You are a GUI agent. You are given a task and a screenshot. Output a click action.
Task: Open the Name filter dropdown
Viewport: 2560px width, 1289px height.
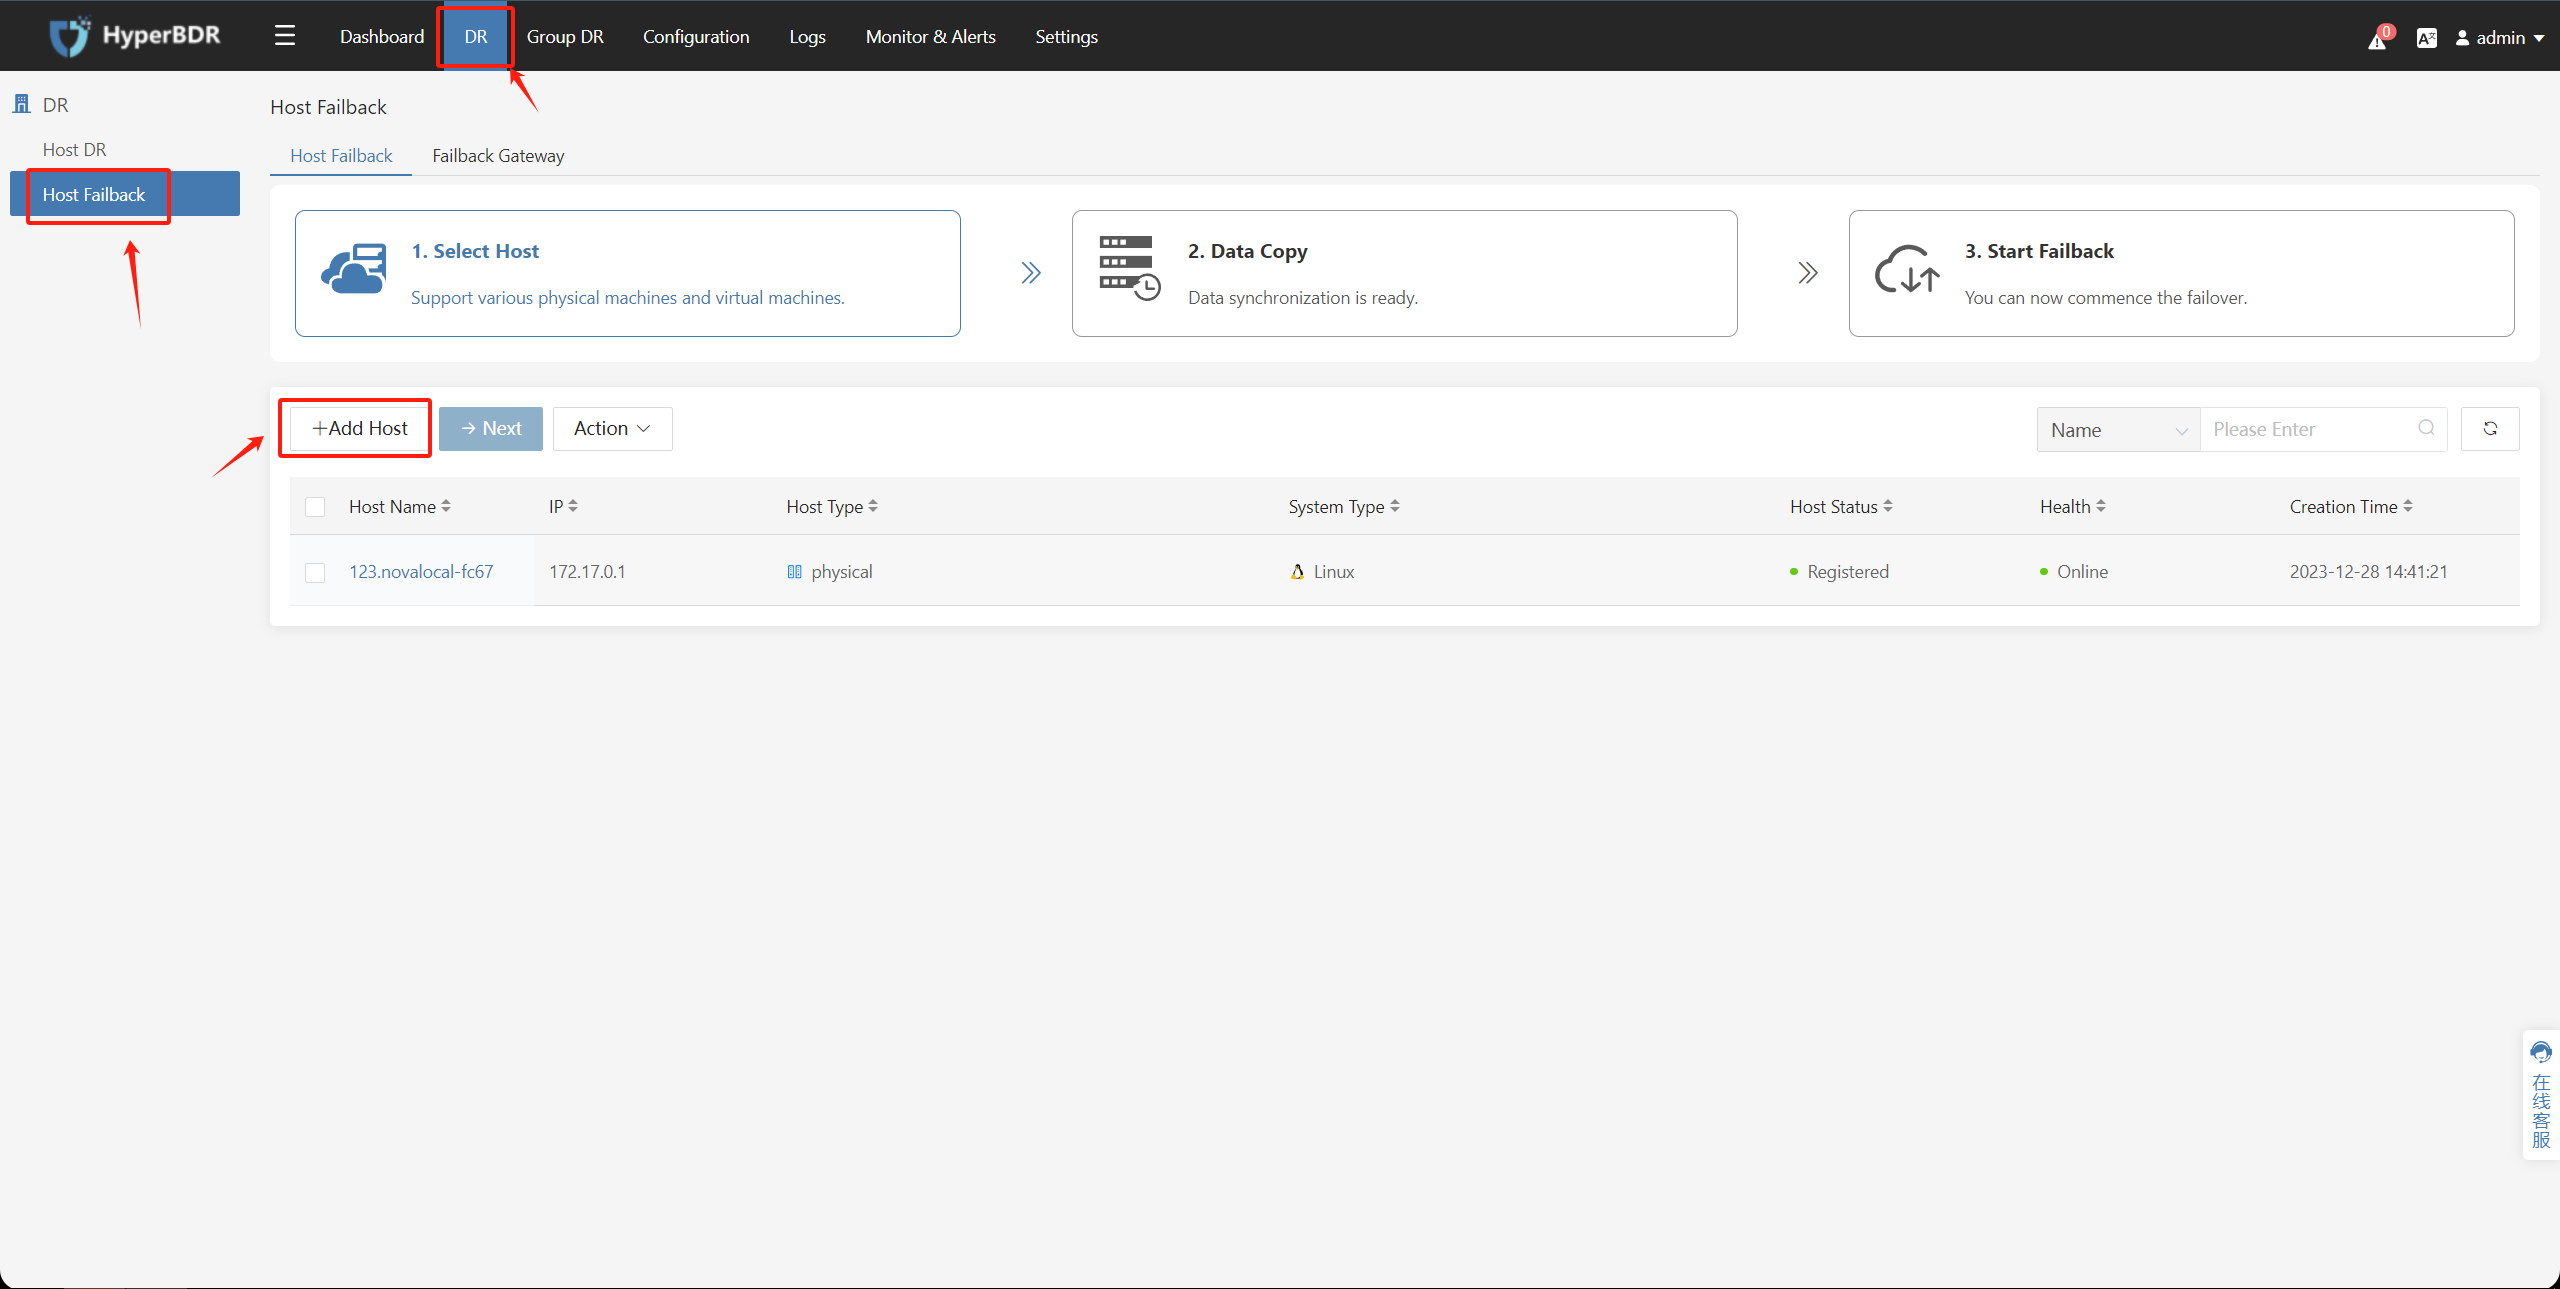[2117, 428]
